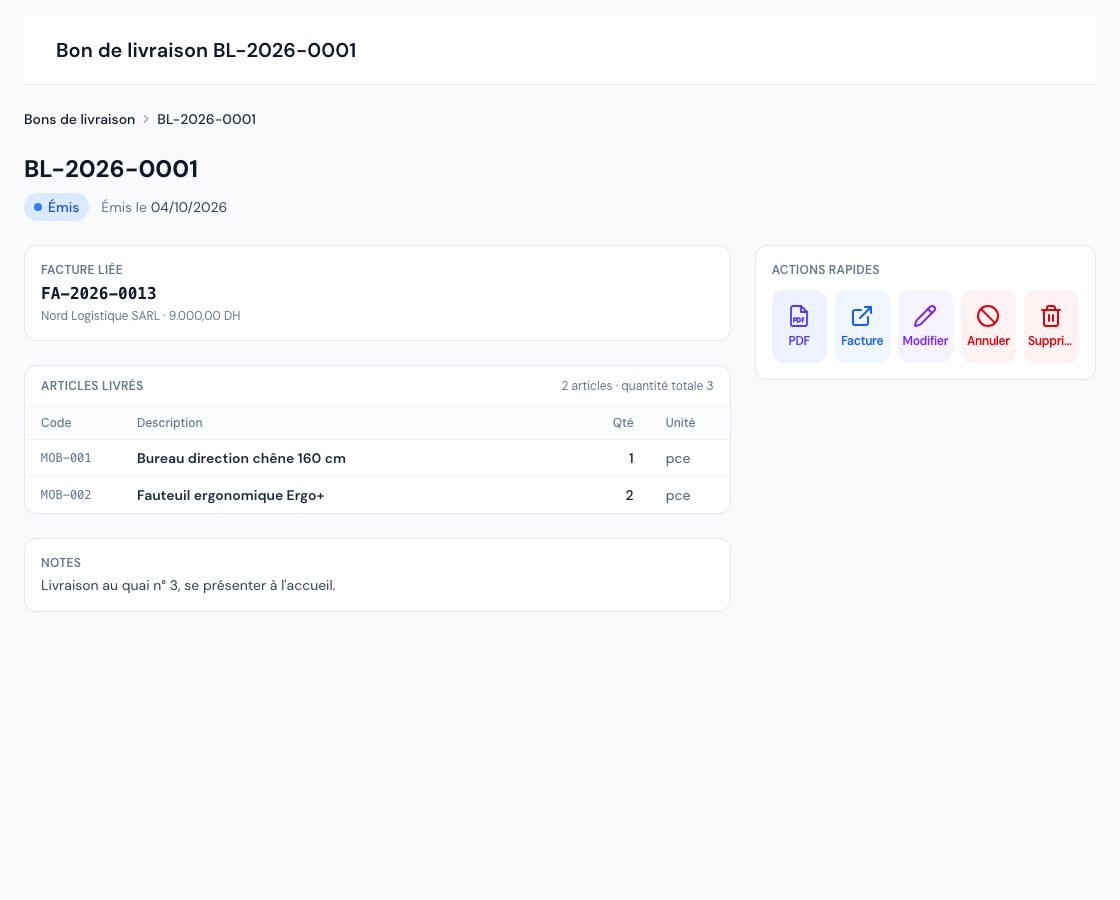
Task: Select the Fauteuil ergonomique Ergo+ row
Action: 377,495
